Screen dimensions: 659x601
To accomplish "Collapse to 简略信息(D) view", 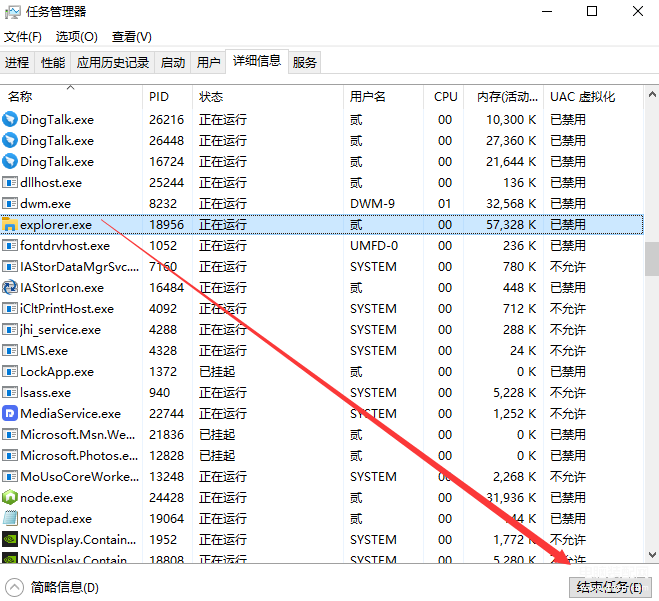I will pyautogui.click(x=52, y=587).
